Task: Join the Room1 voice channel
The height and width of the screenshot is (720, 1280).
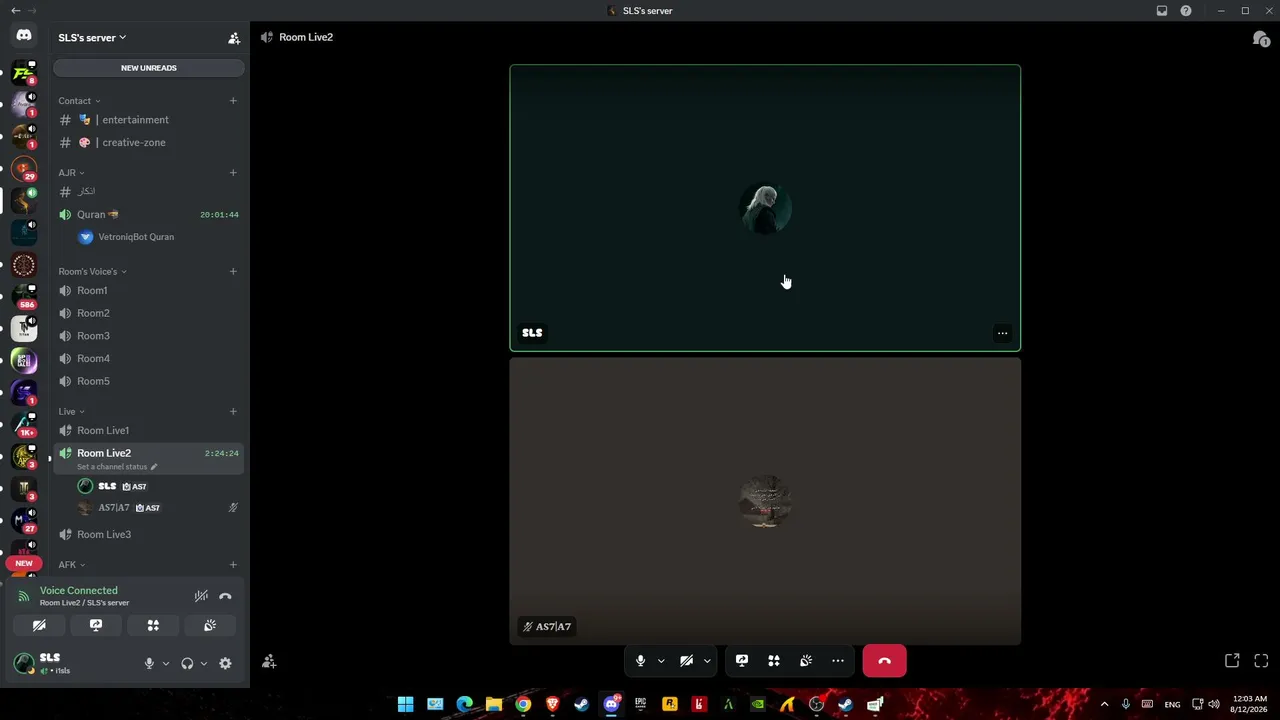Action: [x=148, y=291]
